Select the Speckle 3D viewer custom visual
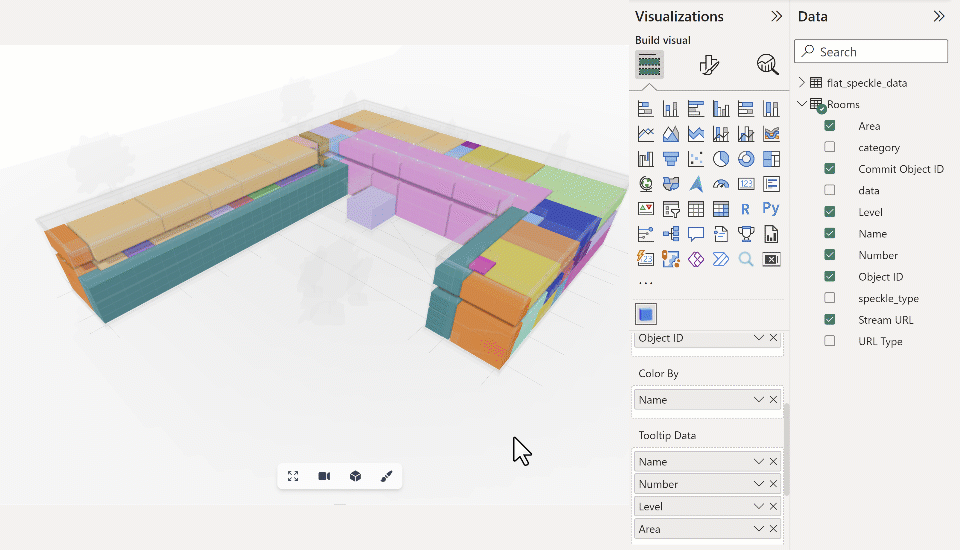Screen dimensions: 960x550 [646, 314]
